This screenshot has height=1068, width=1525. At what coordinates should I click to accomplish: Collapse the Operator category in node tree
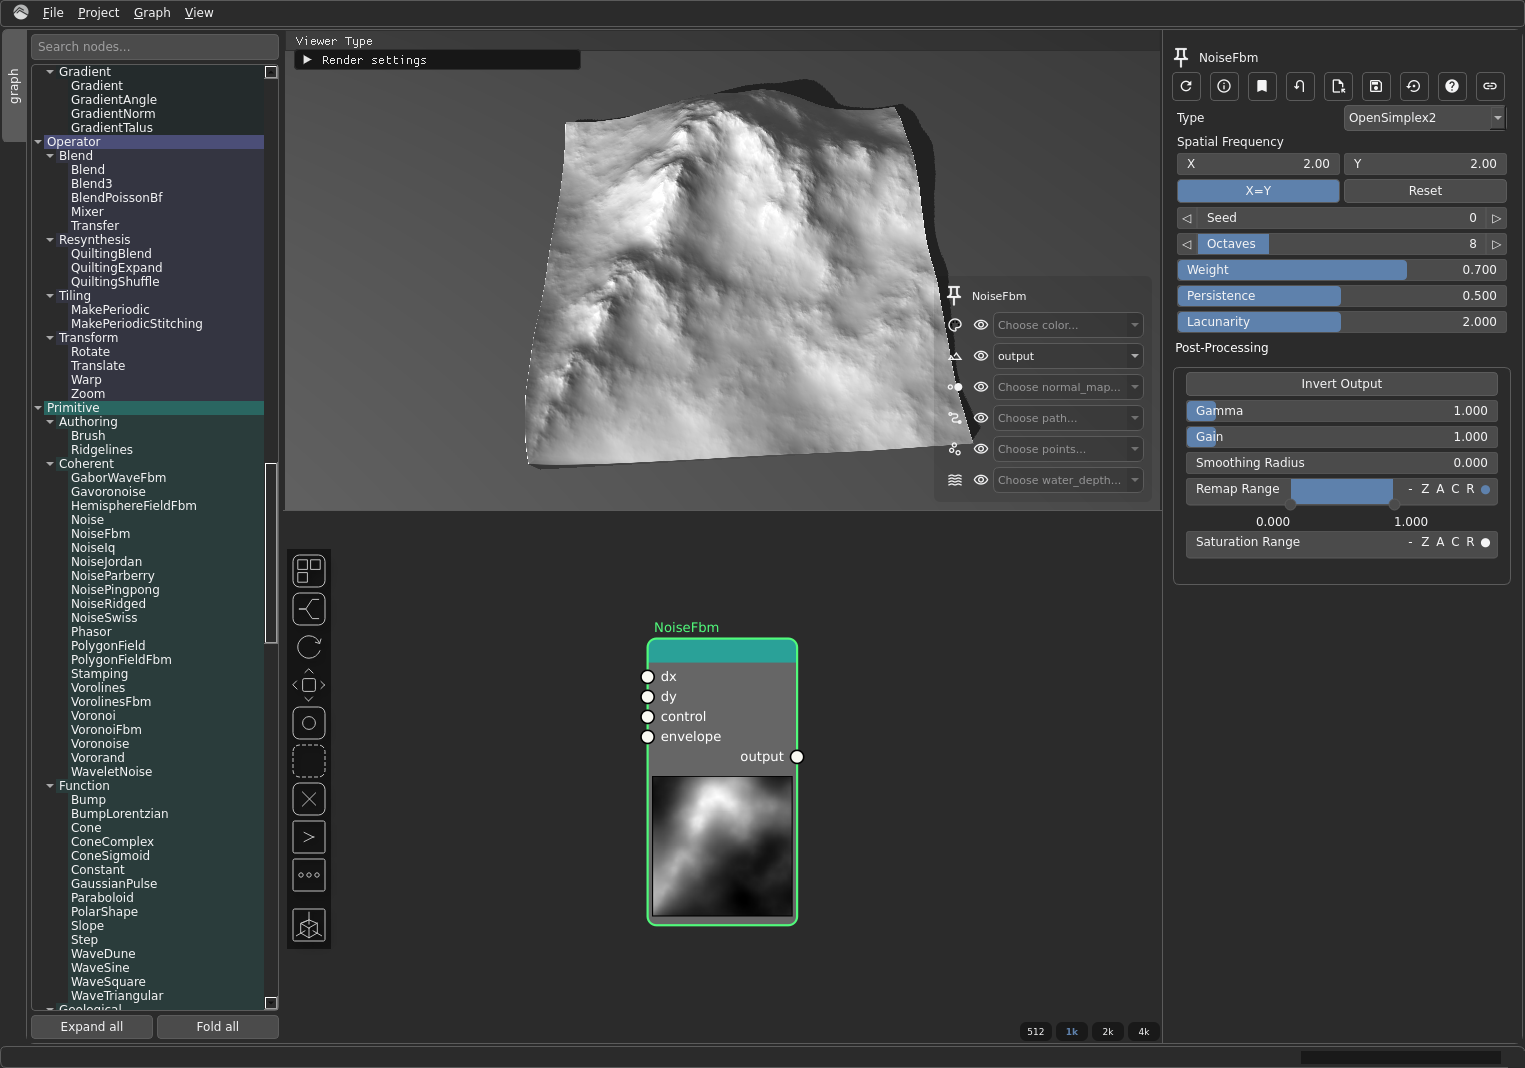click(38, 142)
